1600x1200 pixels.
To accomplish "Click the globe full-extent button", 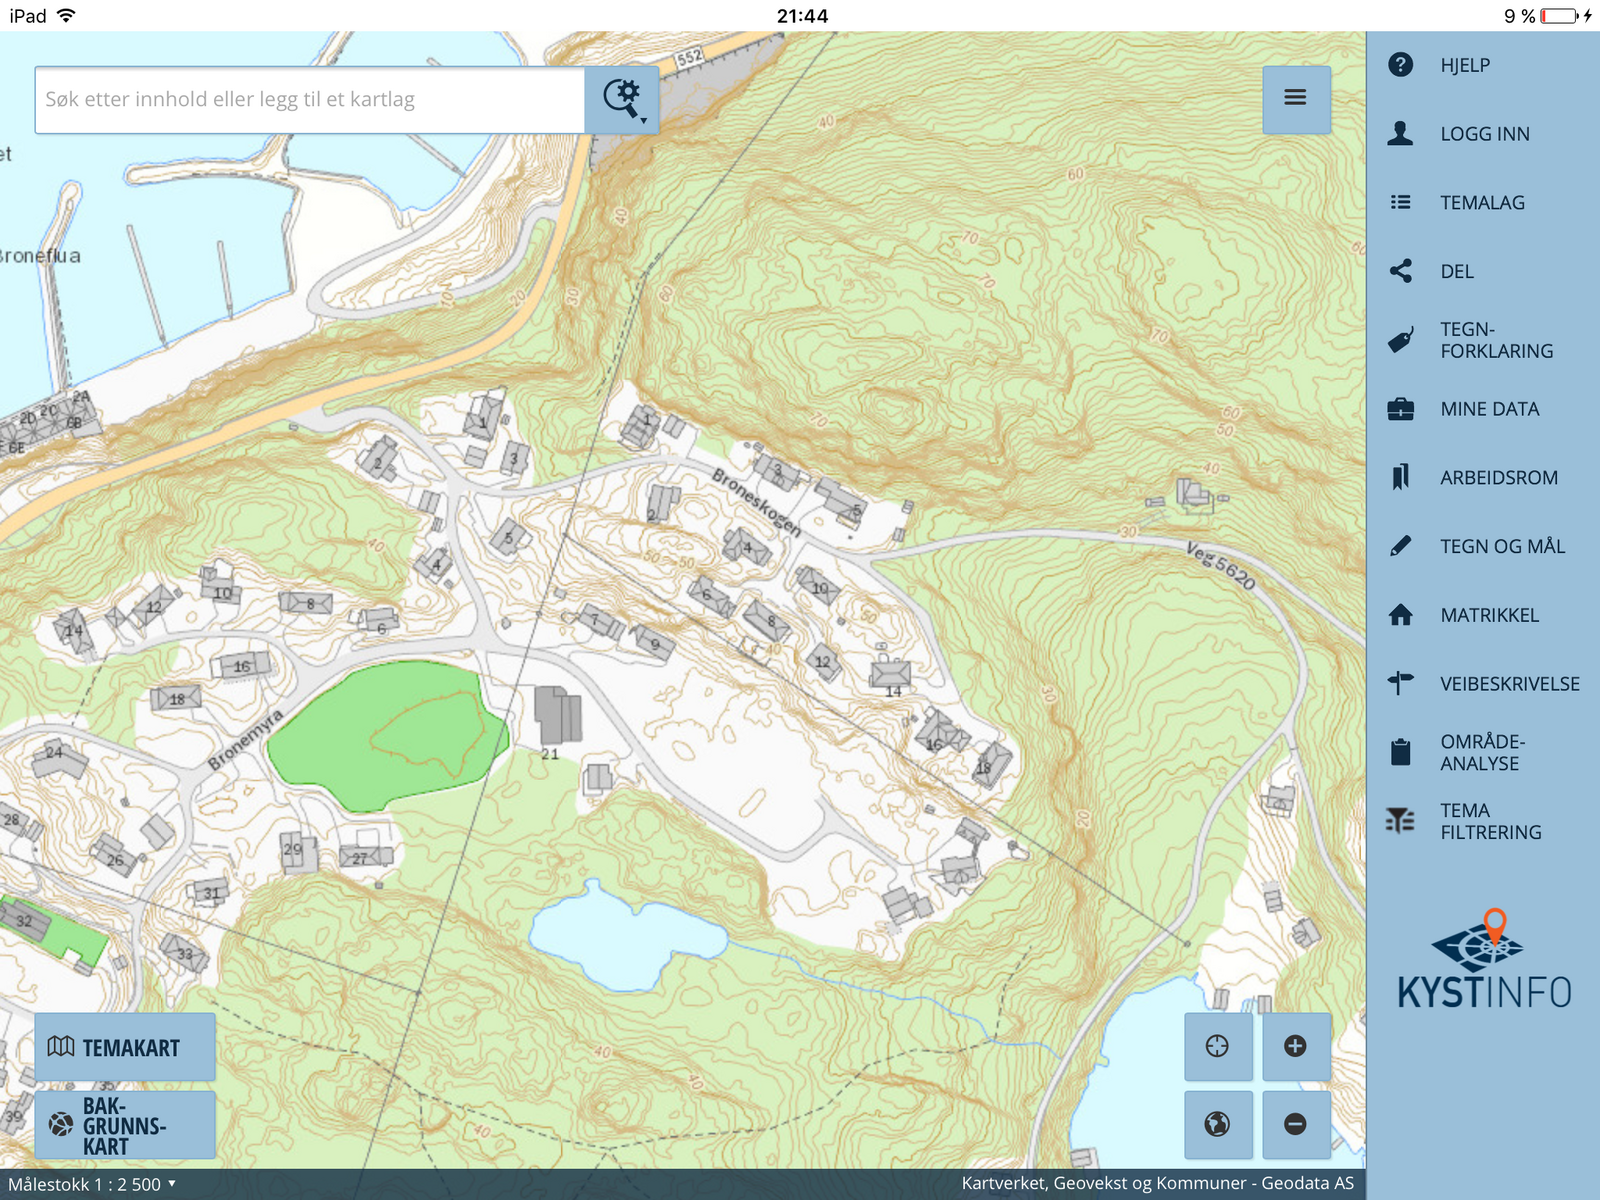I will (1217, 1124).
